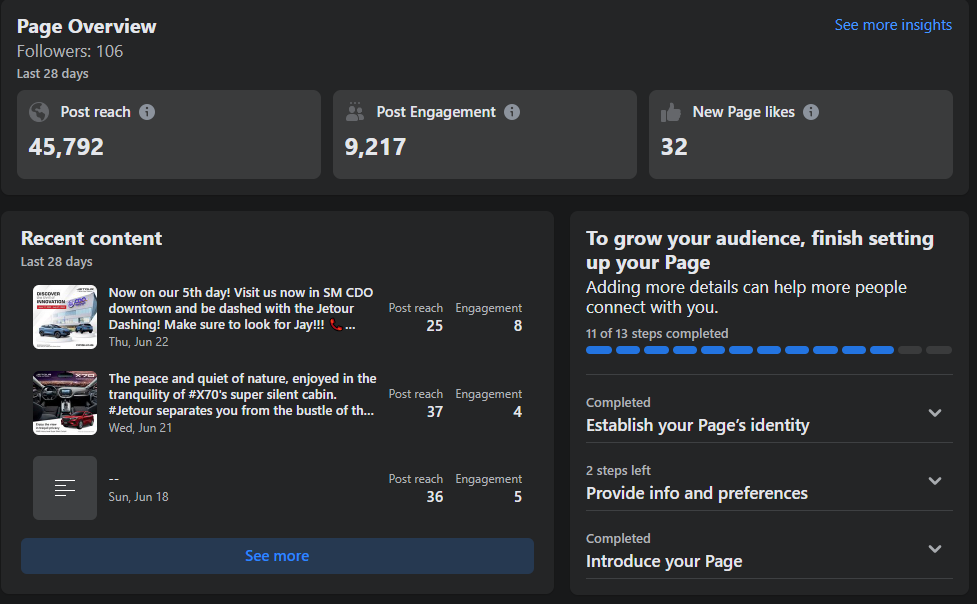
Task: Click the Post reach globe icon
Action: tap(39, 112)
